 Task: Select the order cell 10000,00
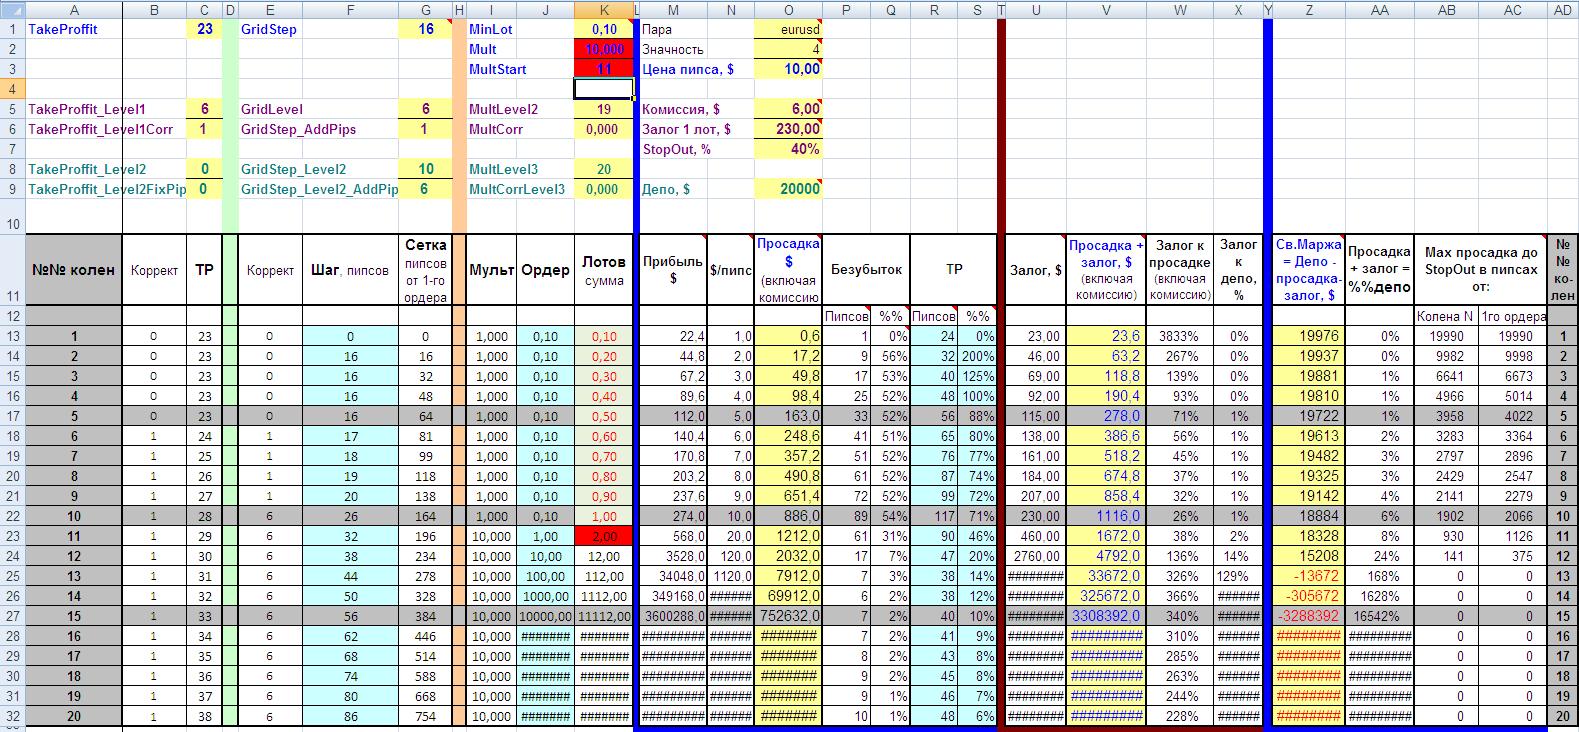(x=546, y=616)
